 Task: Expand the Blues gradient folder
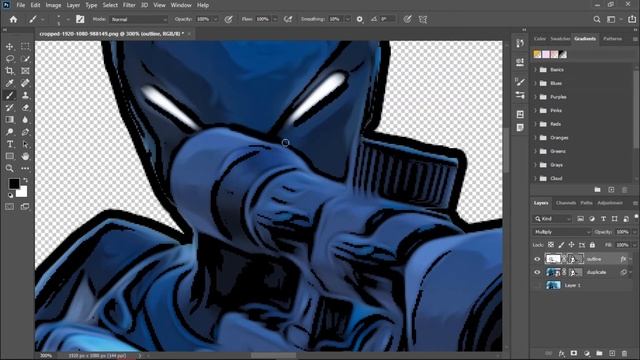click(x=536, y=83)
